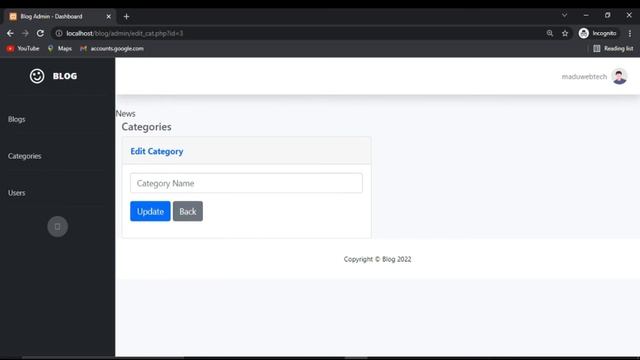Close the Blog Admin tab
Screen dimensions: 640x360
(x=108, y=17)
